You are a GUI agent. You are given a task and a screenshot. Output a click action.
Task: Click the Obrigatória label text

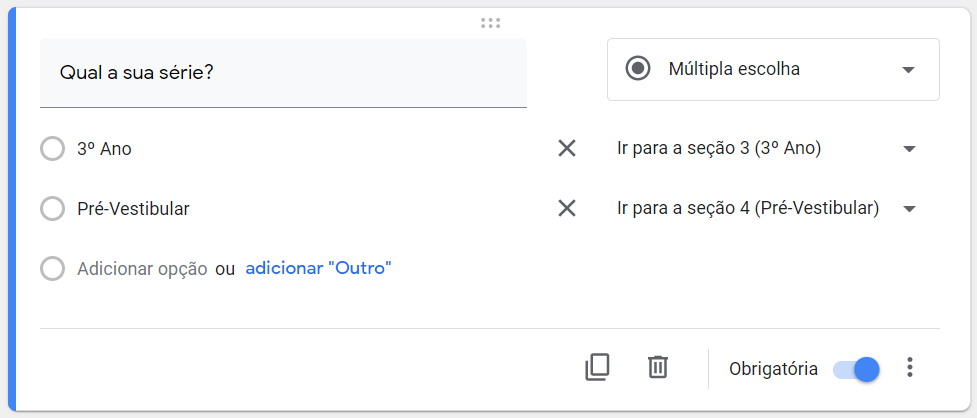point(773,369)
